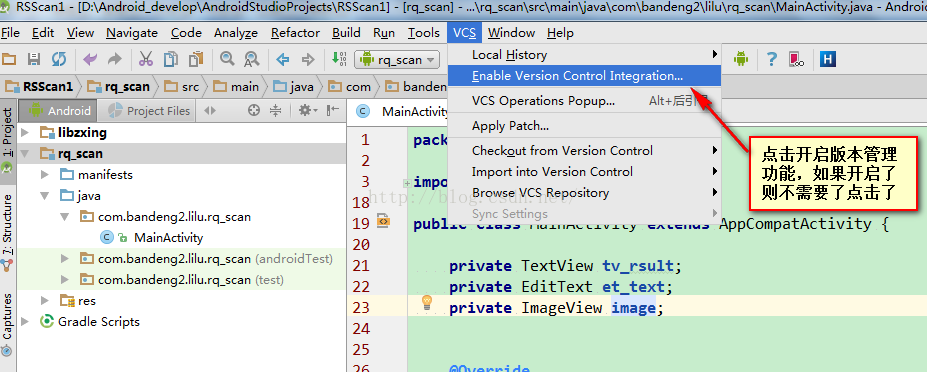Toggle the 1: Project tool window
Image resolution: width=927 pixels, height=372 pixels.
coord(8,141)
